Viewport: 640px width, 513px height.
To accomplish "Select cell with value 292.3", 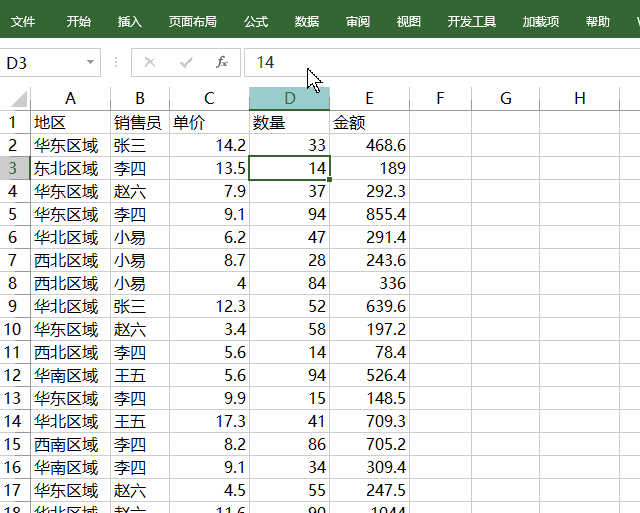I will click(369, 191).
